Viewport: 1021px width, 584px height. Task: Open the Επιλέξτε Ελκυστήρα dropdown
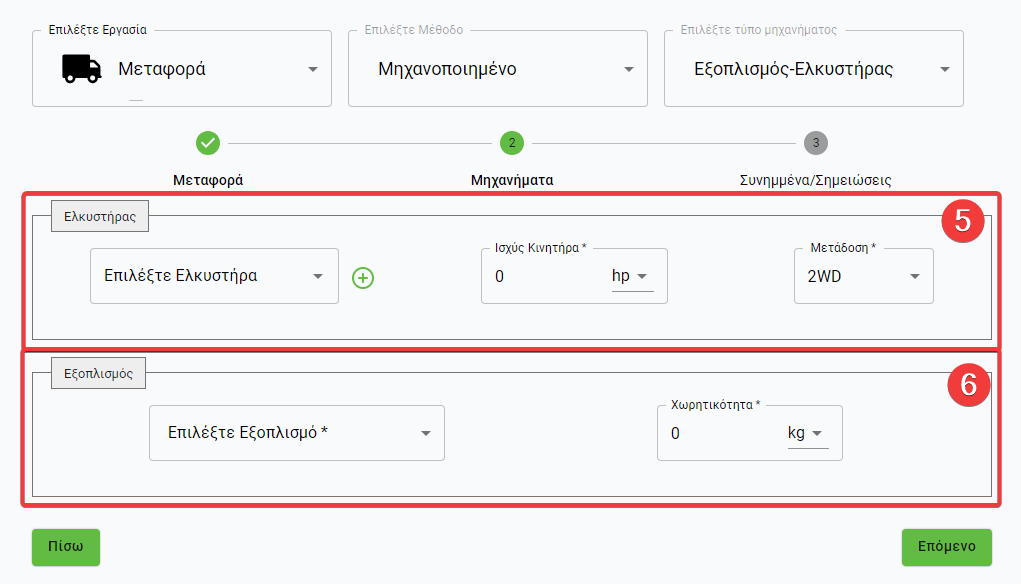(x=214, y=276)
